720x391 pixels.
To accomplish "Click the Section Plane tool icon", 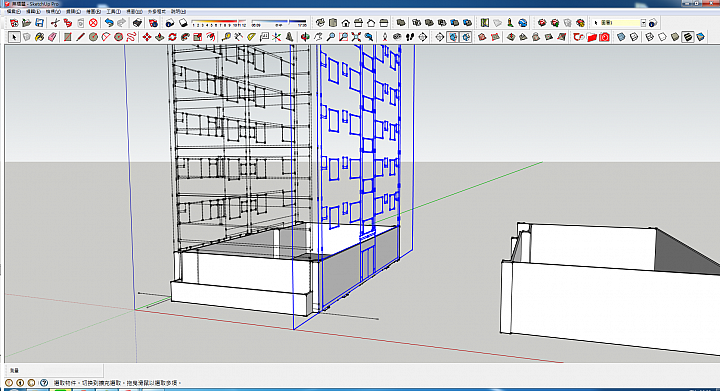I will tap(439, 37).
